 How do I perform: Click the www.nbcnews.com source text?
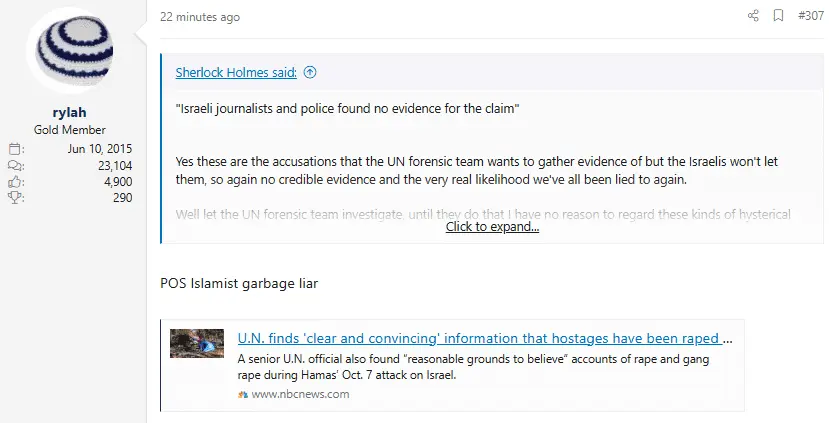[x=300, y=394]
